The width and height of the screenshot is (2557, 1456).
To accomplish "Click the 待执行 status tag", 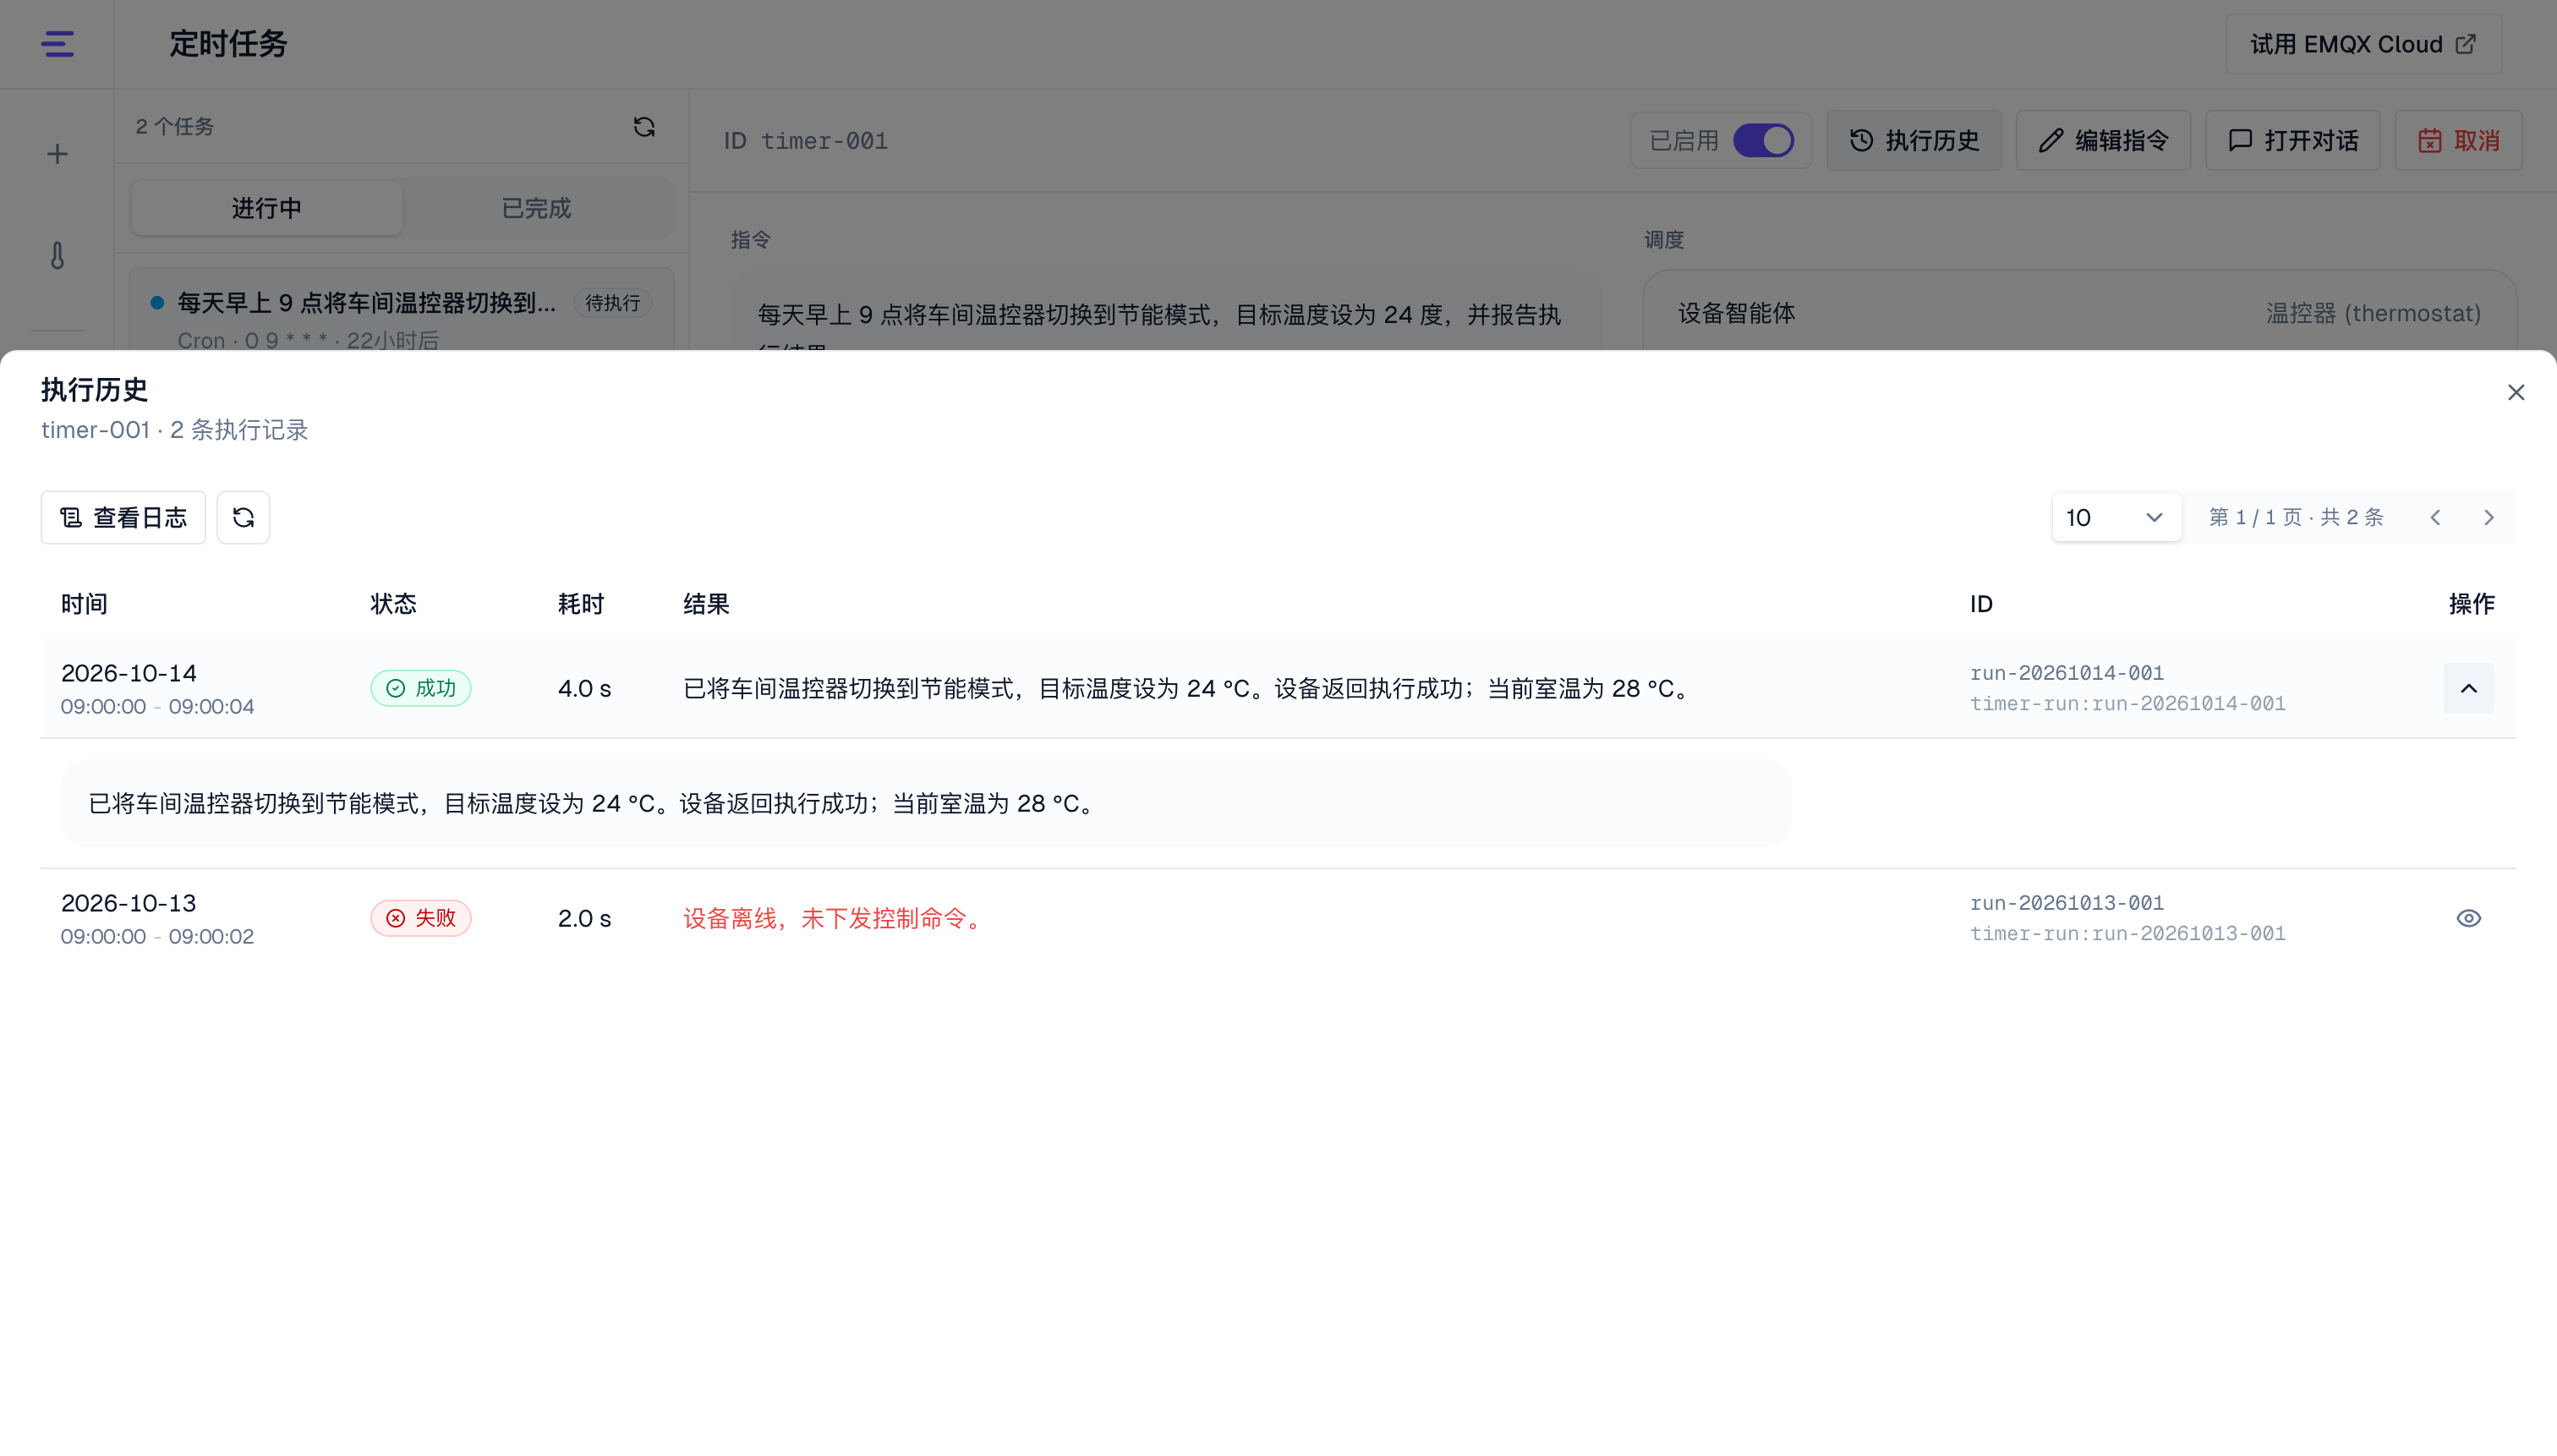I will coord(612,303).
